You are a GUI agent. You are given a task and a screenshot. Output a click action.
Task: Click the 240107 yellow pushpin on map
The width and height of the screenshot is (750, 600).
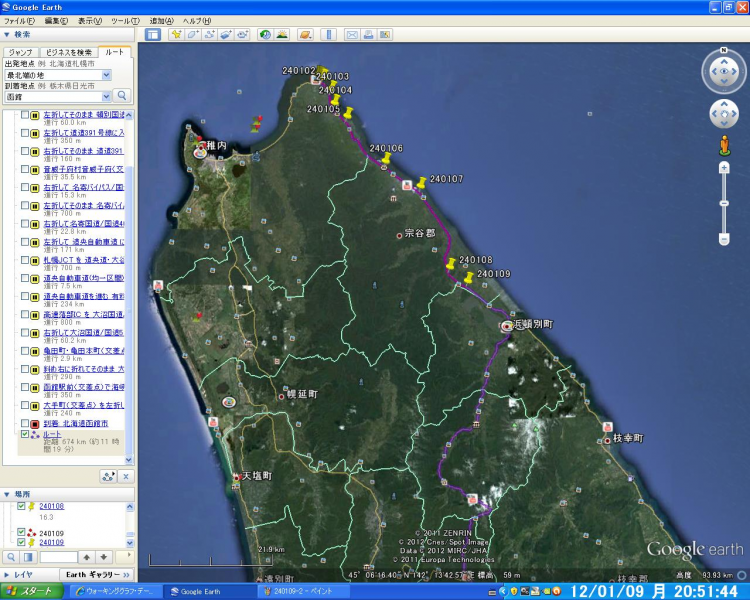coord(421,183)
